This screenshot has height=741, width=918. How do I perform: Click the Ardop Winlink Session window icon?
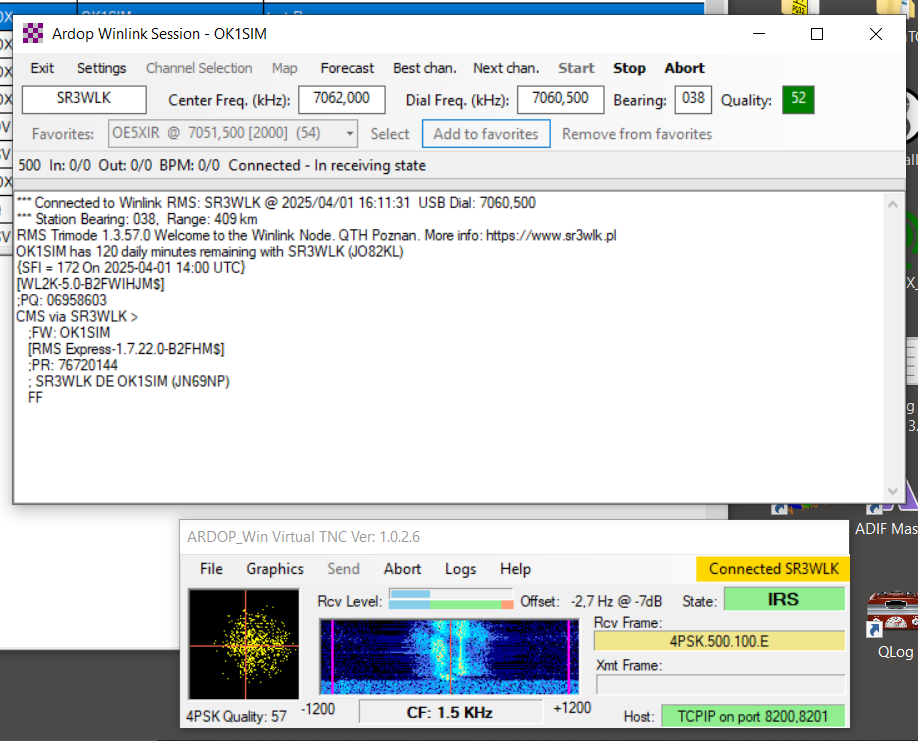[x=33, y=33]
